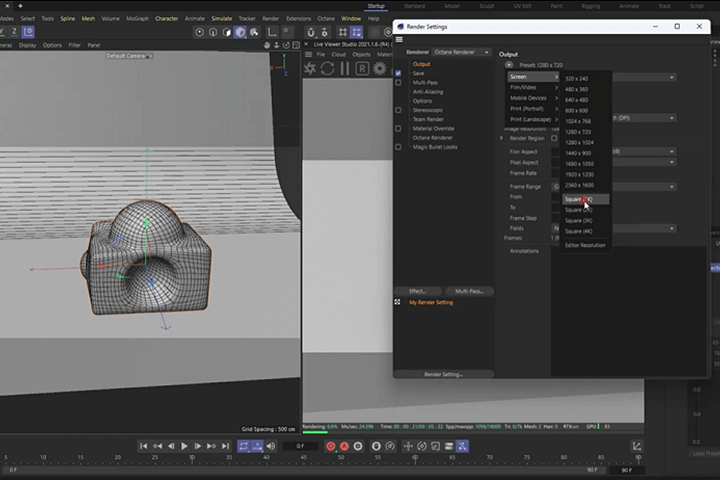Screen dimensions: 720x480
Task: Expand the Print (Landscape) preset submenu
Action: (534, 119)
